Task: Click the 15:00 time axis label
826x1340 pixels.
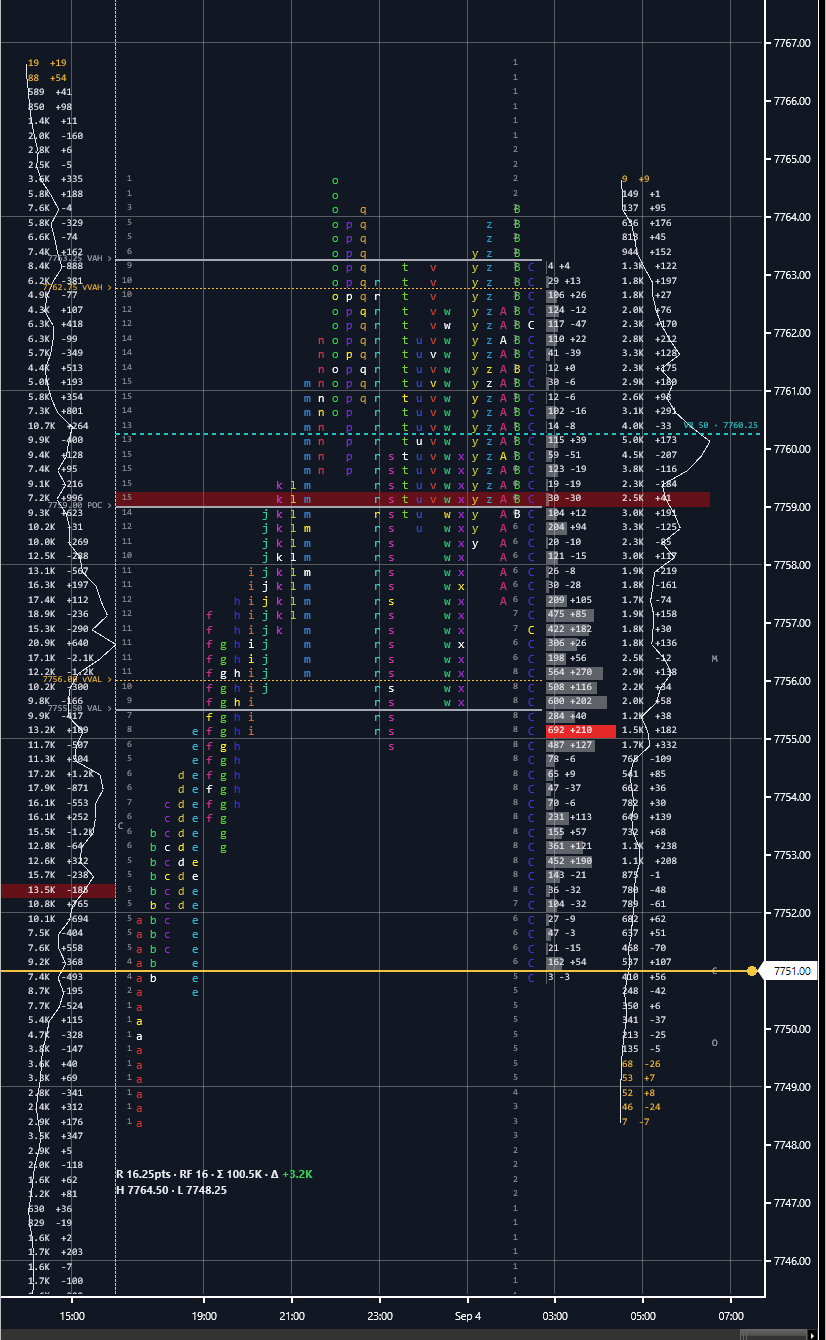Action: [x=72, y=1316]
